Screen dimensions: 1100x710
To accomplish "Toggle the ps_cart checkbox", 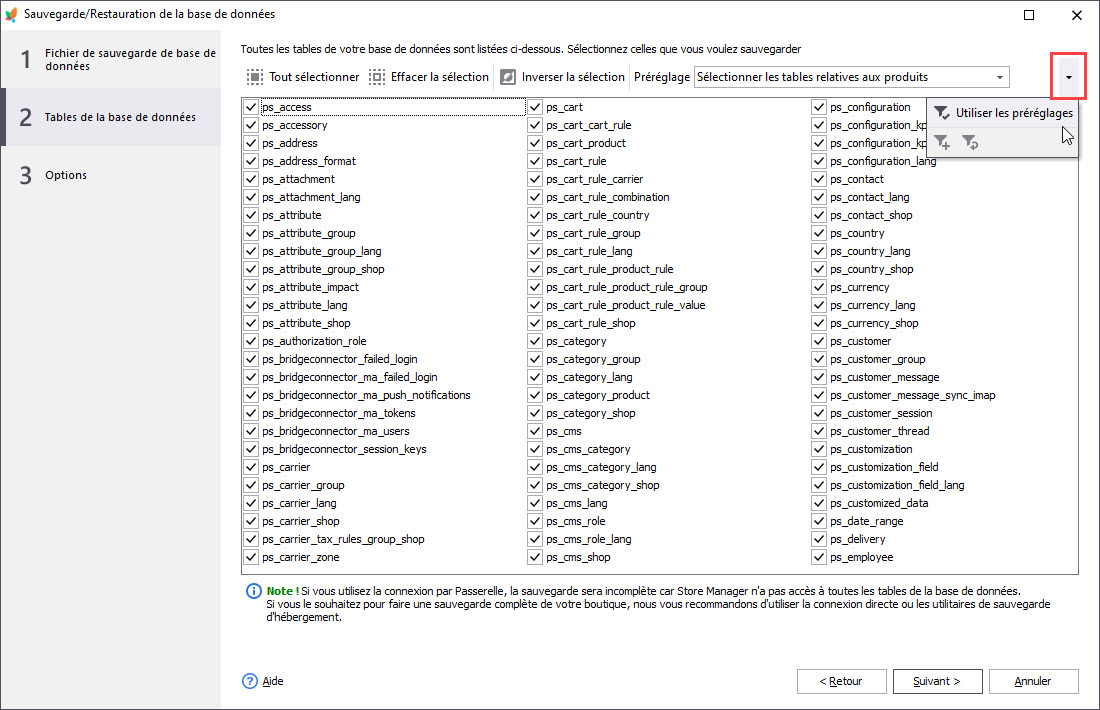I will [535, 107].
